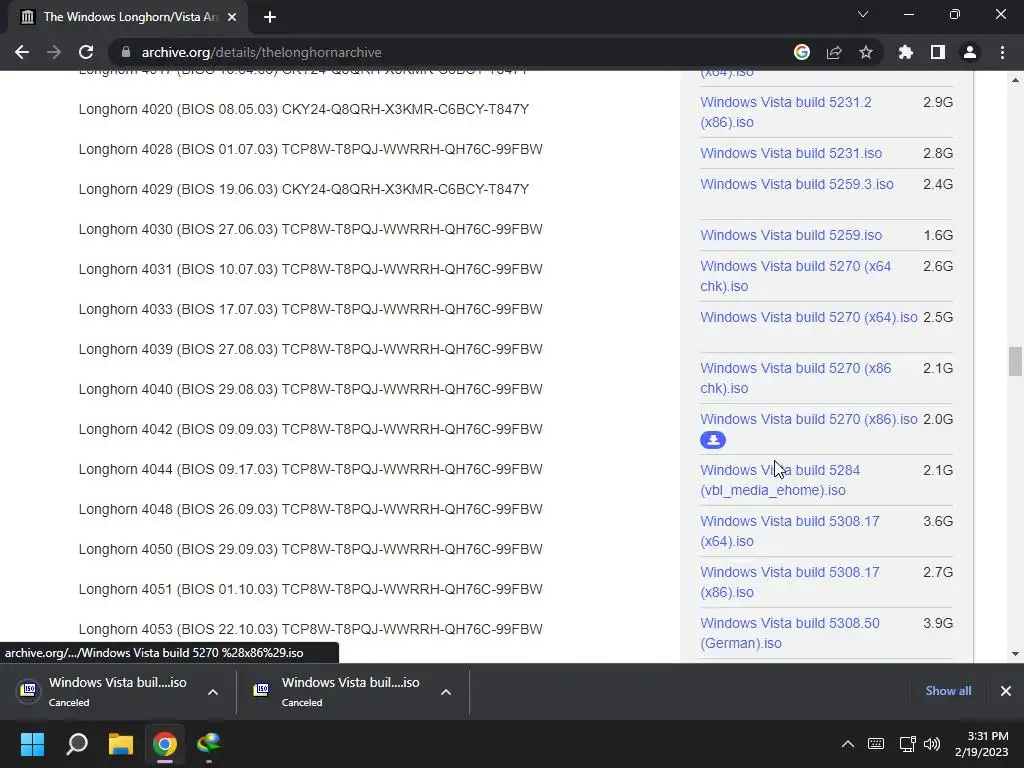Image resolution: width=1024 pixels, height=768 pixels.
Task: Reload the archive.org page
Action: (x=86, y=52)
